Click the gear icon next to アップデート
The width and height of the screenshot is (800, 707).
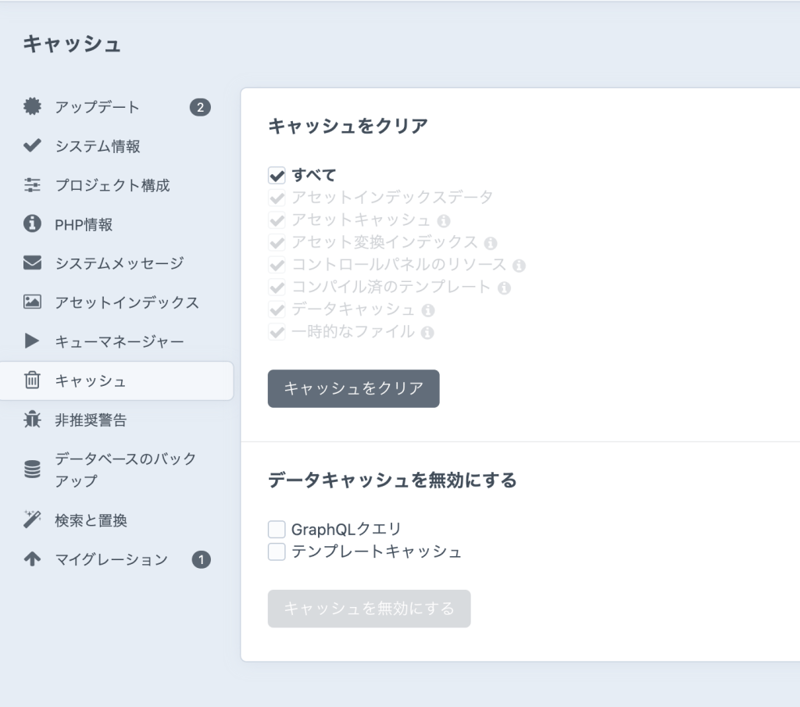click(x=32, y=107)
